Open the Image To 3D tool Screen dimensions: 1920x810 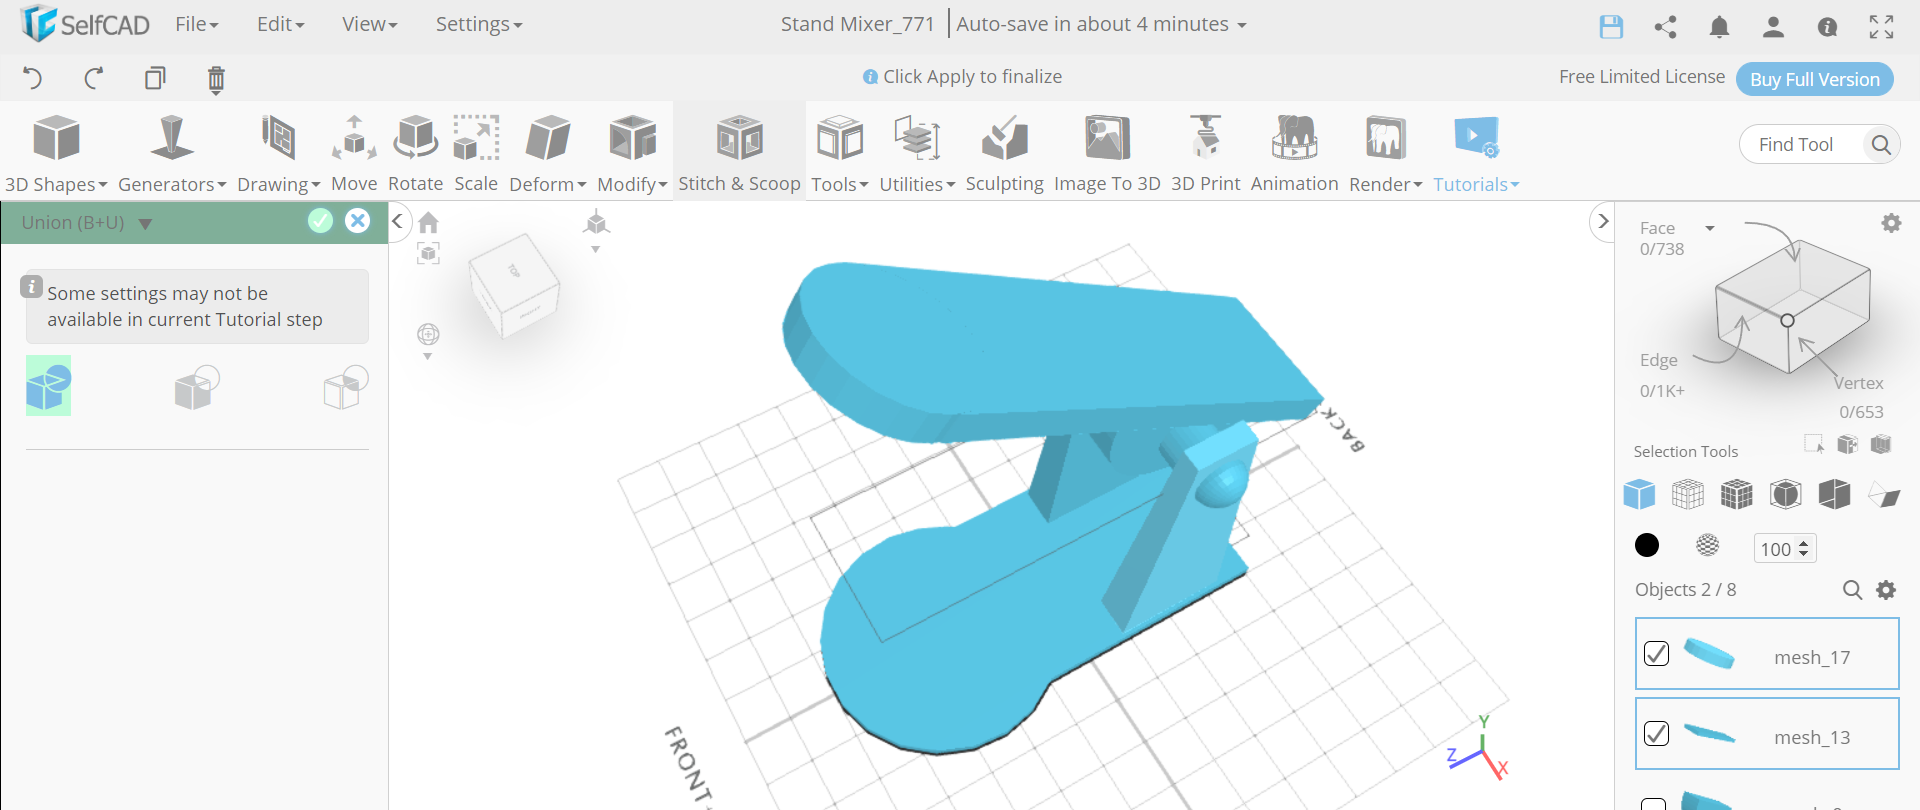(x=1107, y=153)
